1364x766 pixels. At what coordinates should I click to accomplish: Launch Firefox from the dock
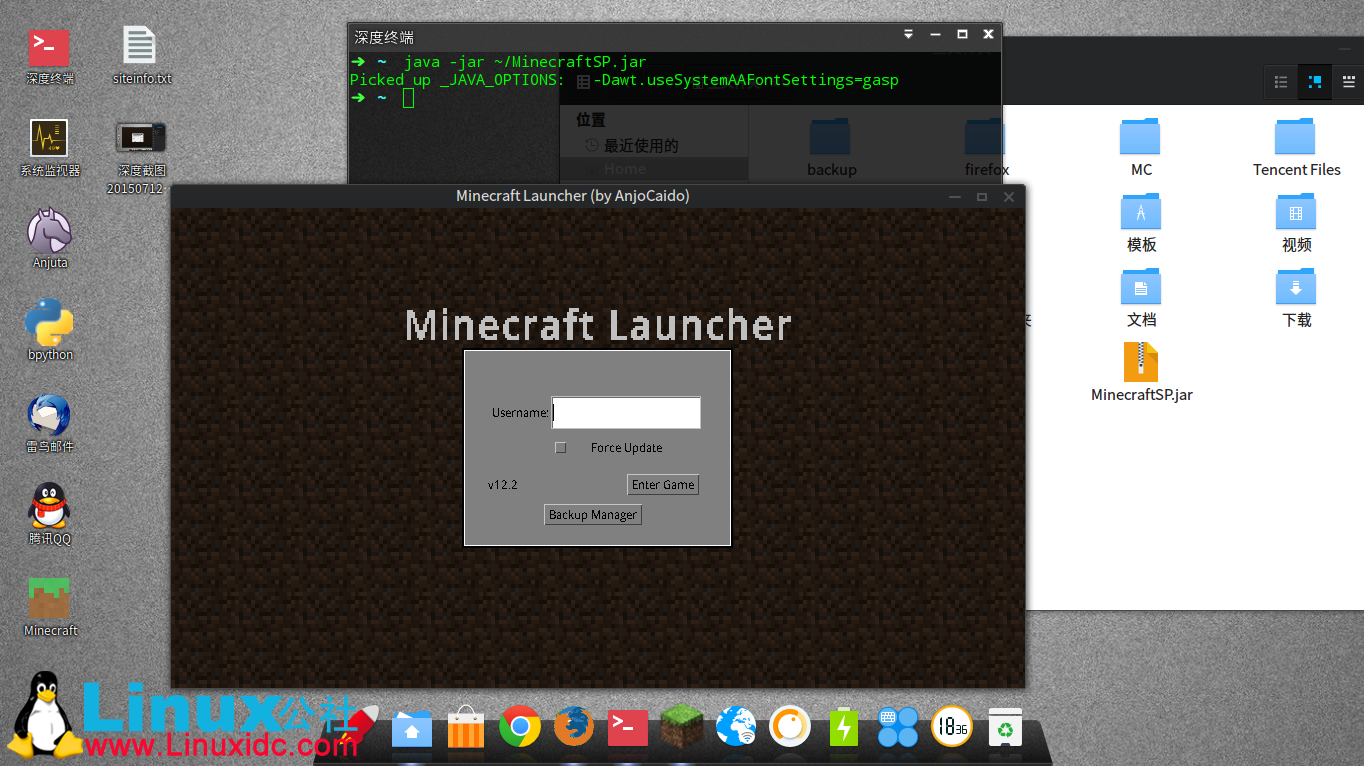574,727
